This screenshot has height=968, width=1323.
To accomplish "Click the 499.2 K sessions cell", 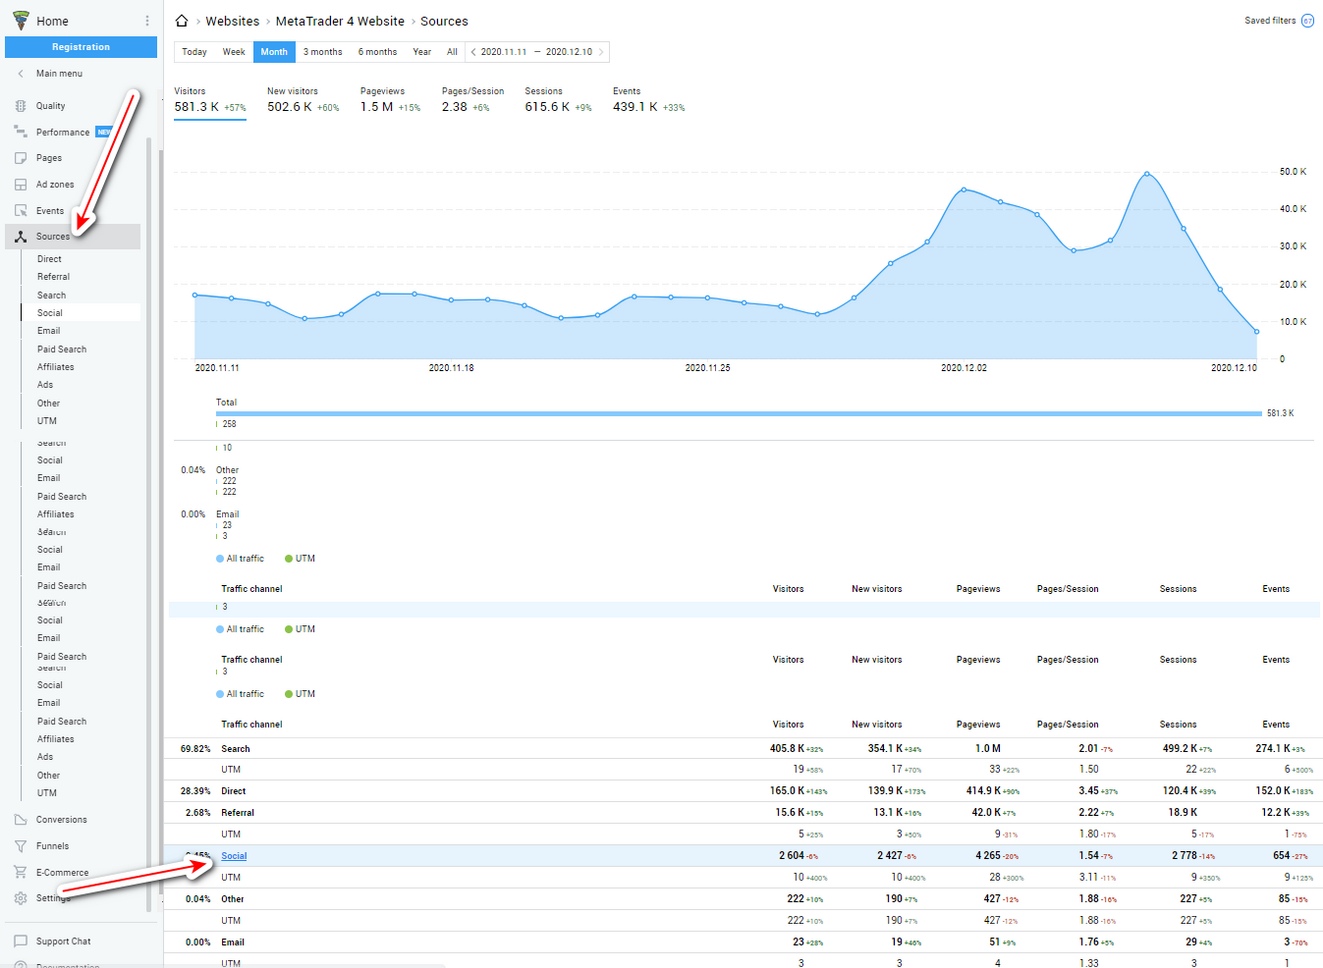I will (1187, 749).
